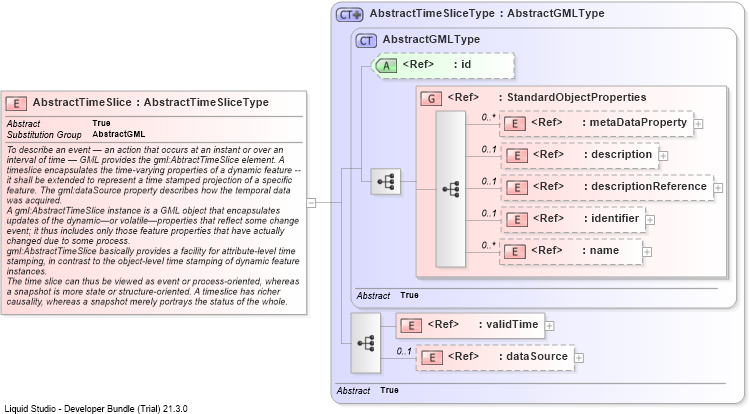749x414 pixels.
Task: Select '<Ref> : identifier' label
Action: click(x=586, y=219)
